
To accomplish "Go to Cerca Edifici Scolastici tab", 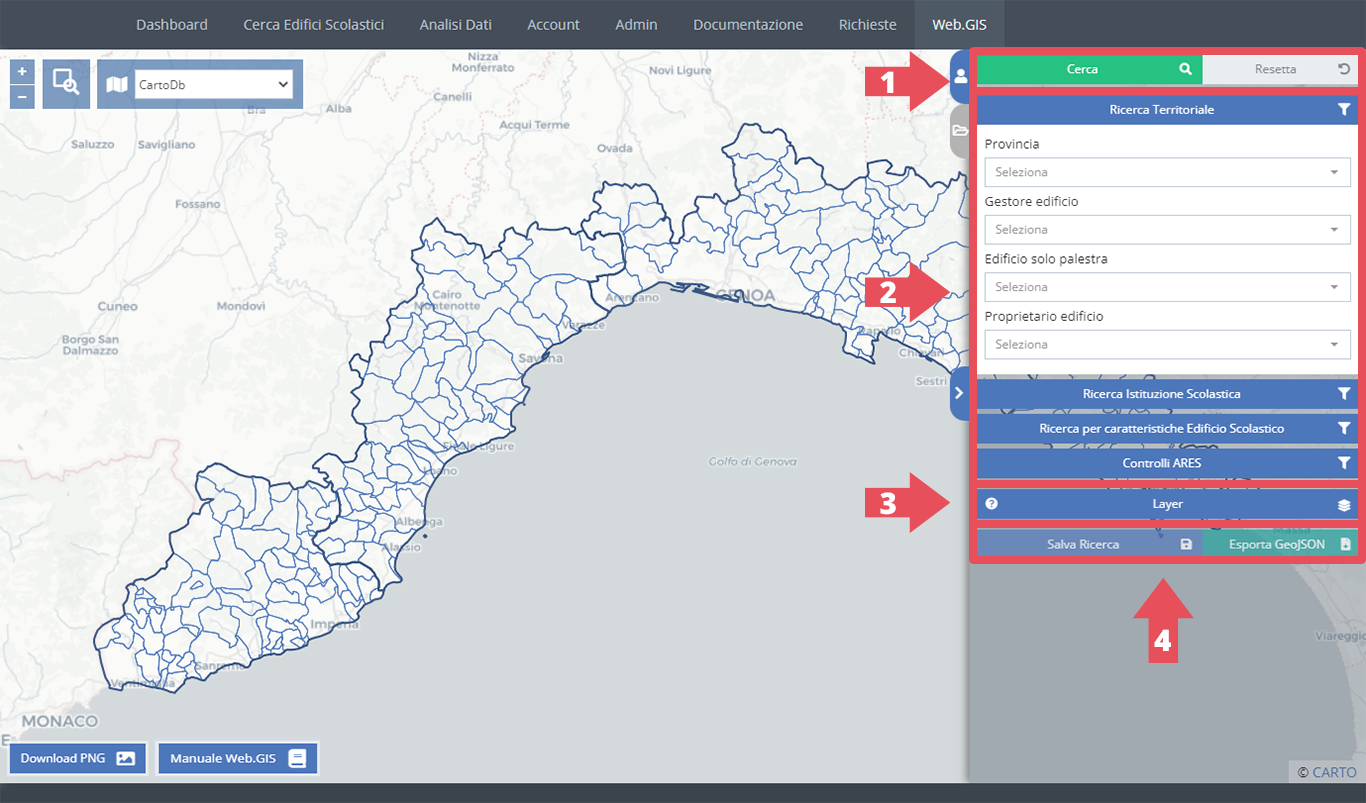I will (313, 24).
